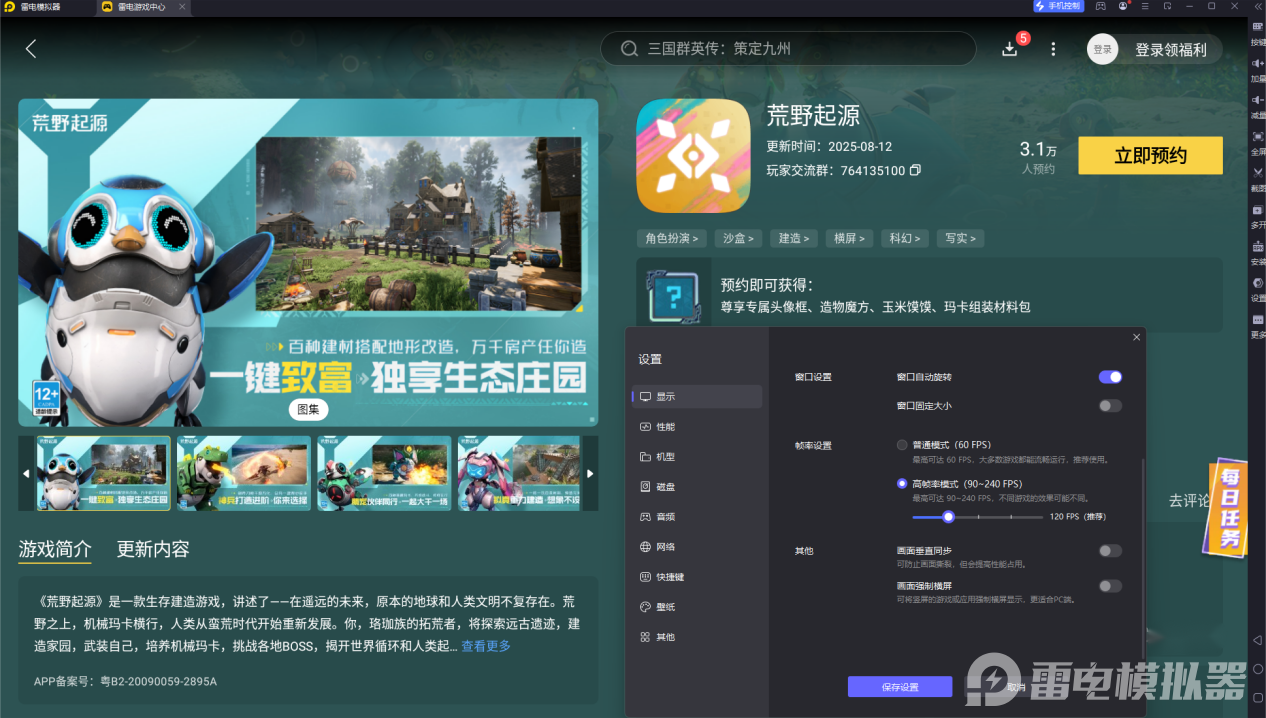The height and width of the screenshot is (718, 1266).
Task: Click the search field 三国群英传：策定九州
Action: 788,49
